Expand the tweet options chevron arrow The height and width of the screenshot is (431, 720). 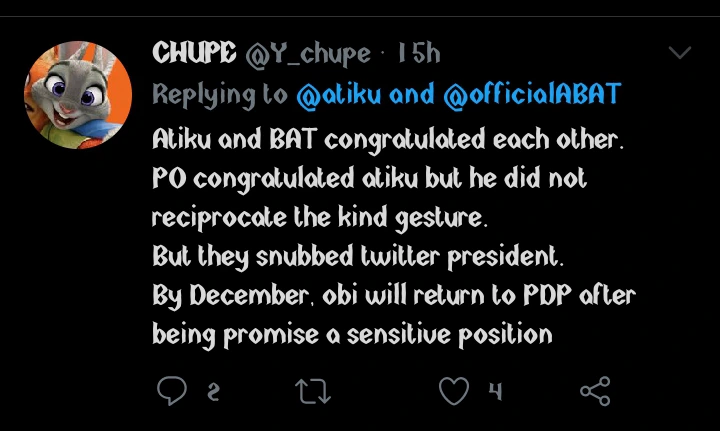pos(679,52)
